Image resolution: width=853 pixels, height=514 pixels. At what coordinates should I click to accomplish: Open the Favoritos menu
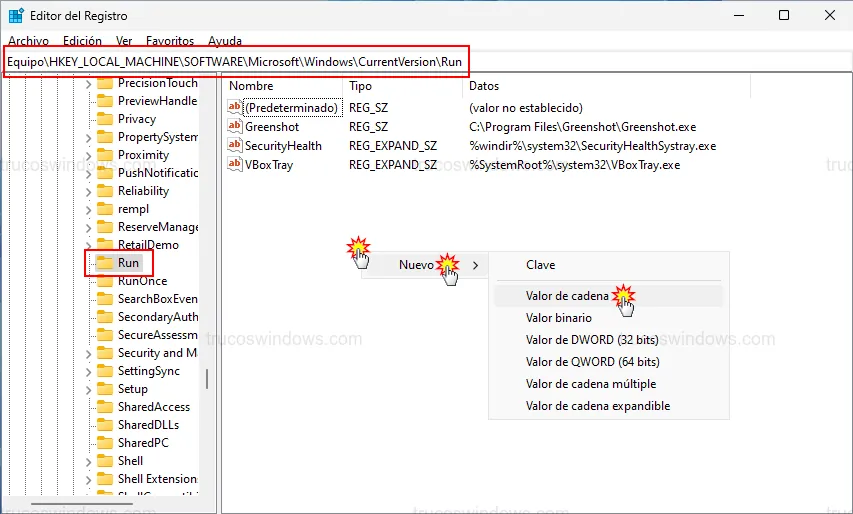[x=170, y=41]
